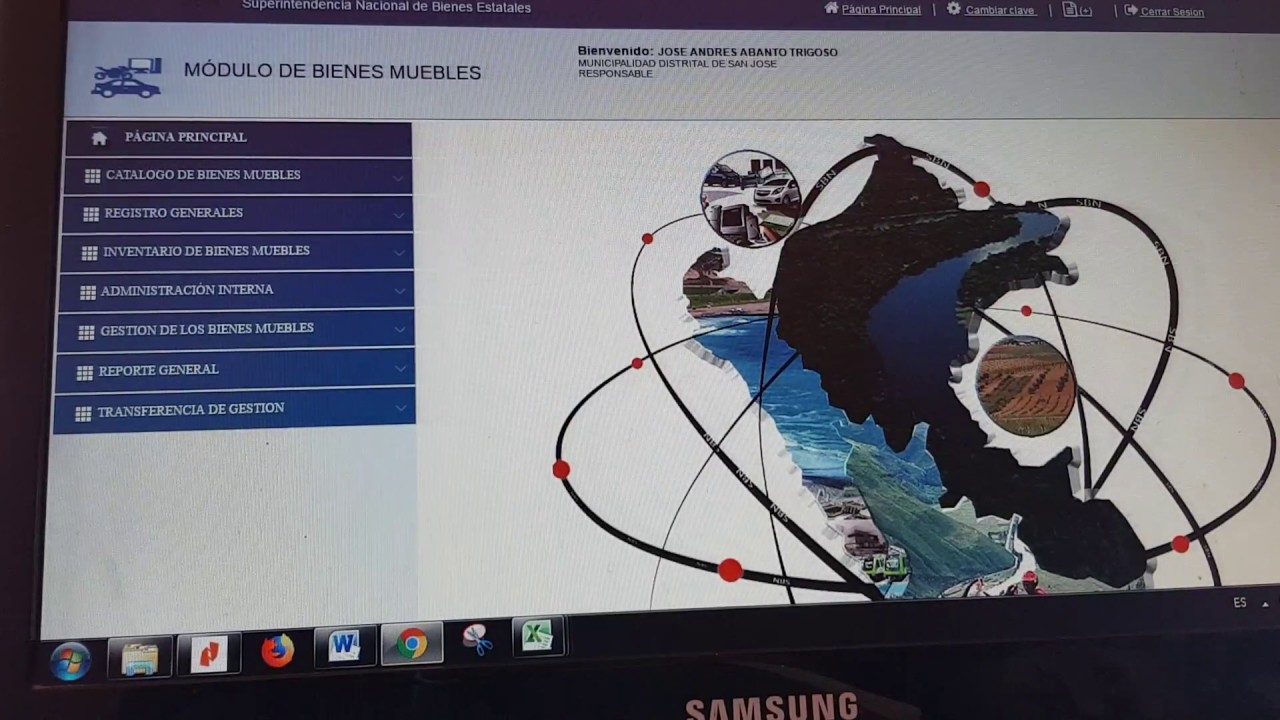Switch to Google Chrome on the taskbar

point(411,643)
